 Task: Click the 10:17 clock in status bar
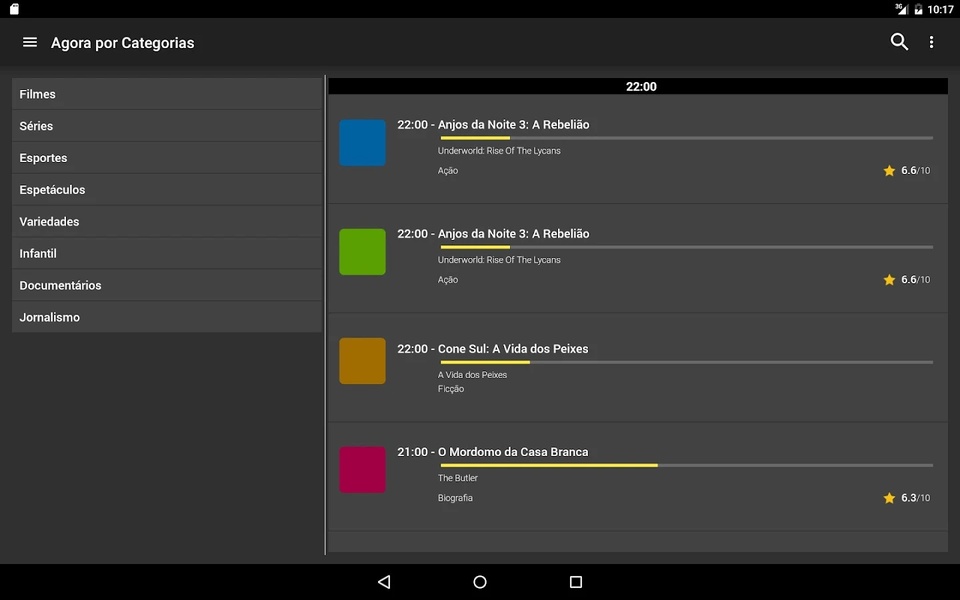click(940, 9)
